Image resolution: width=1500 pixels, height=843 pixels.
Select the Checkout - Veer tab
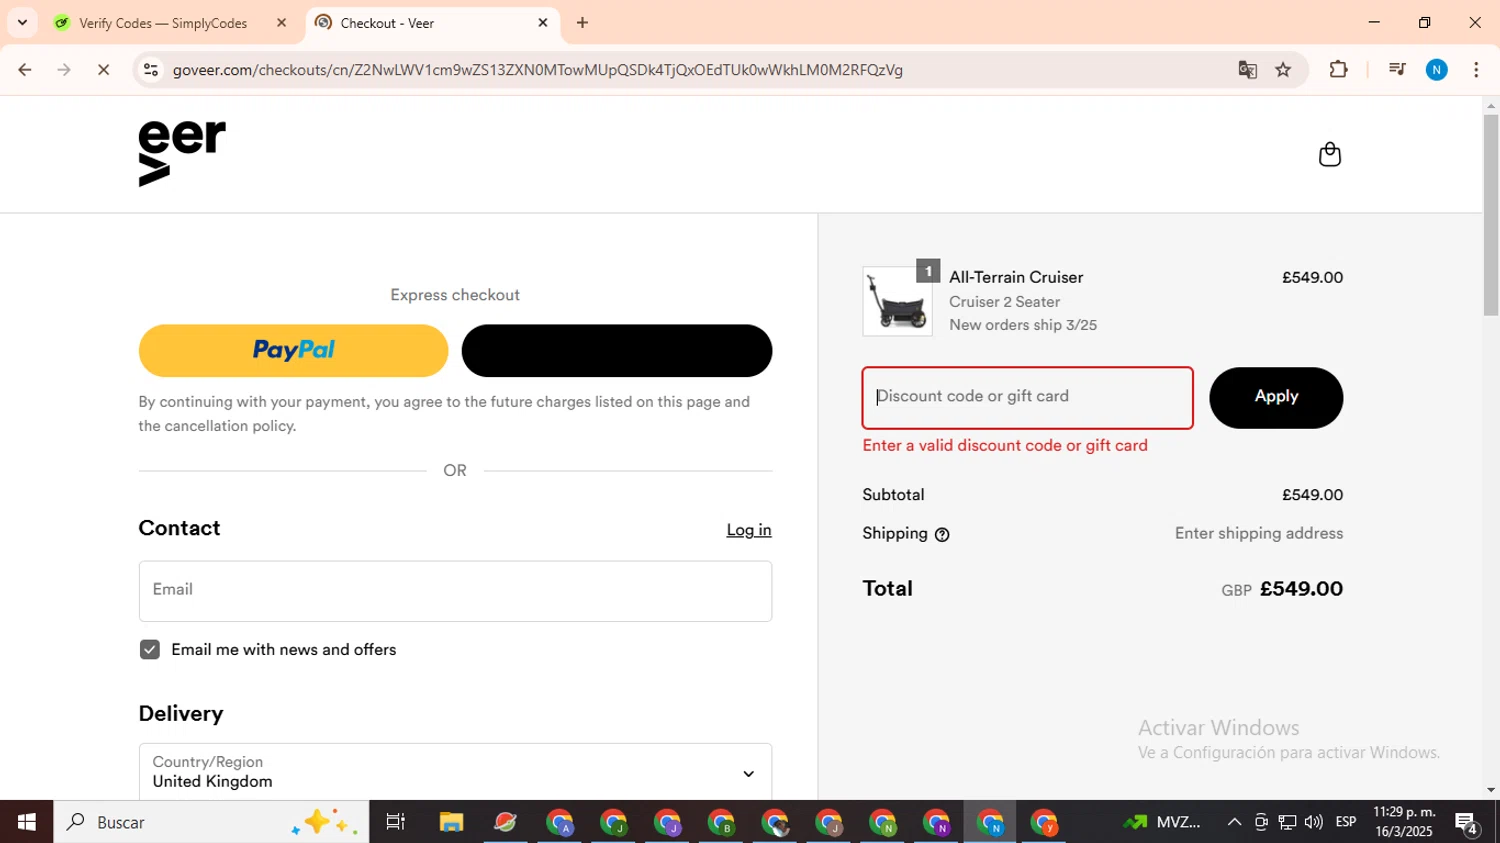(432, 23)
